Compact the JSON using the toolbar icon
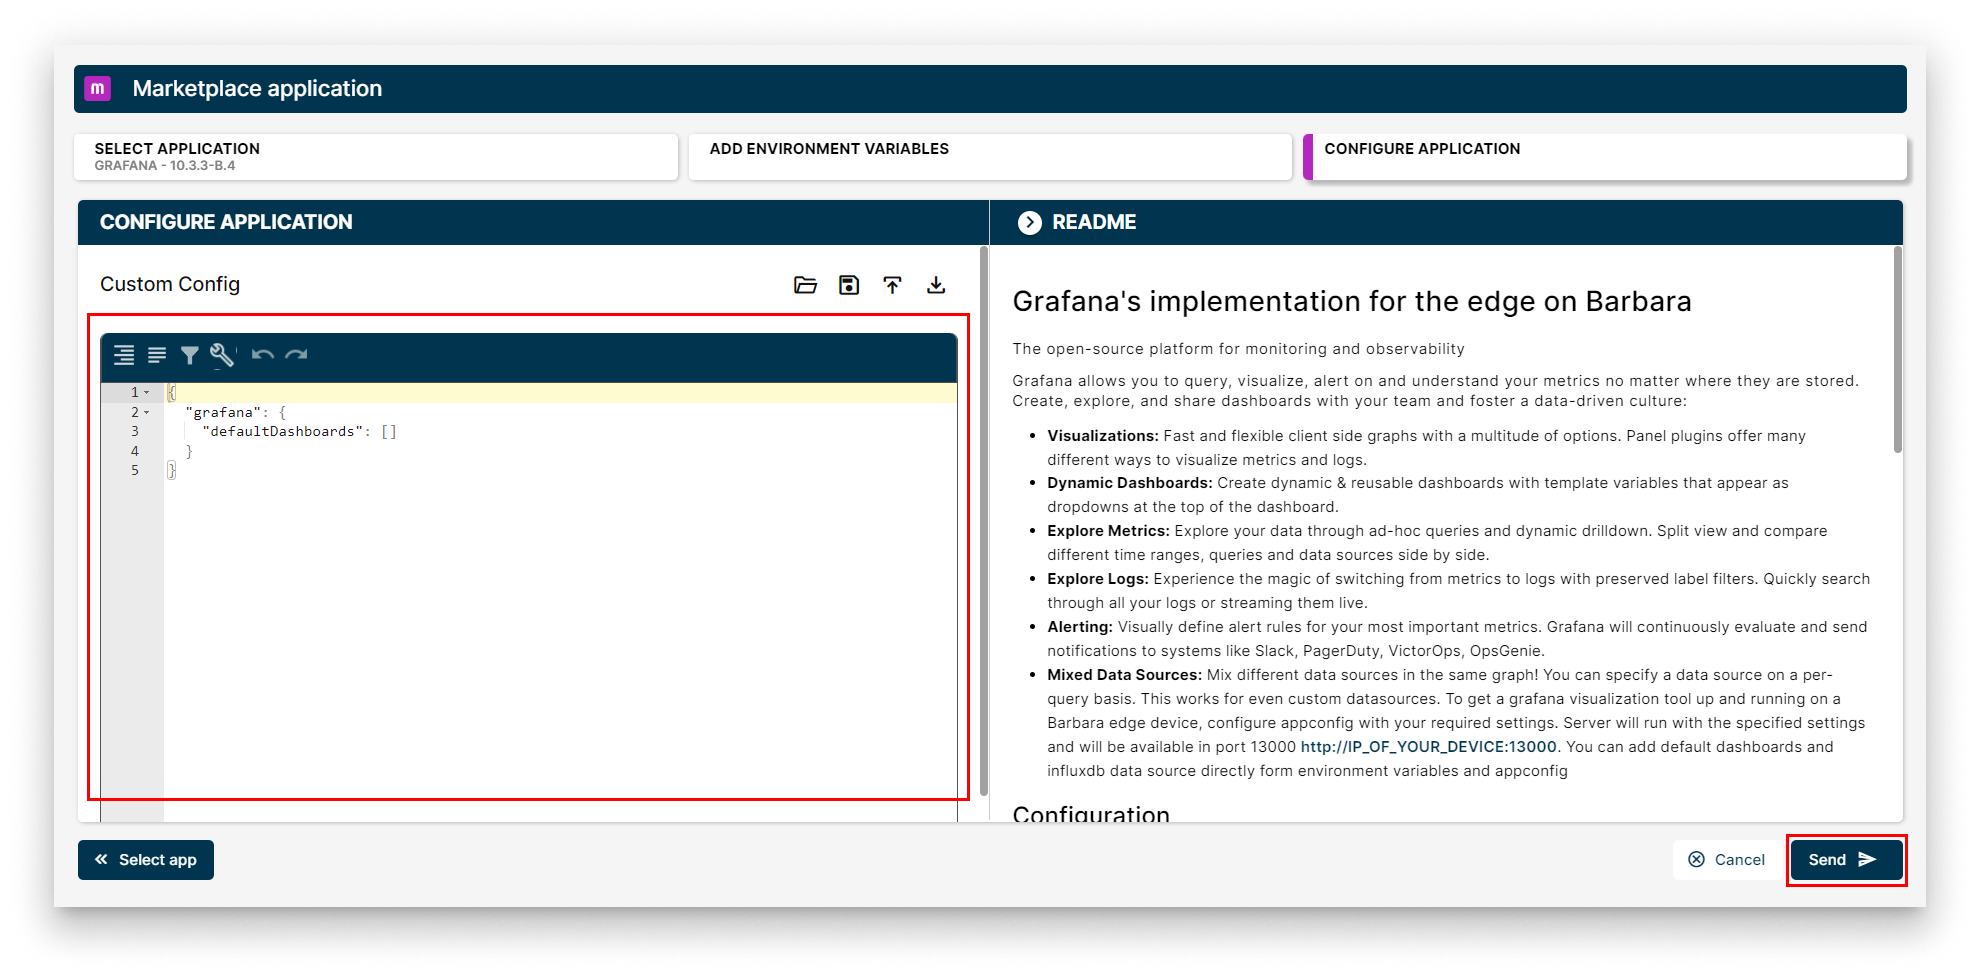The image size is (1980, 972). (x=157, y=355)
